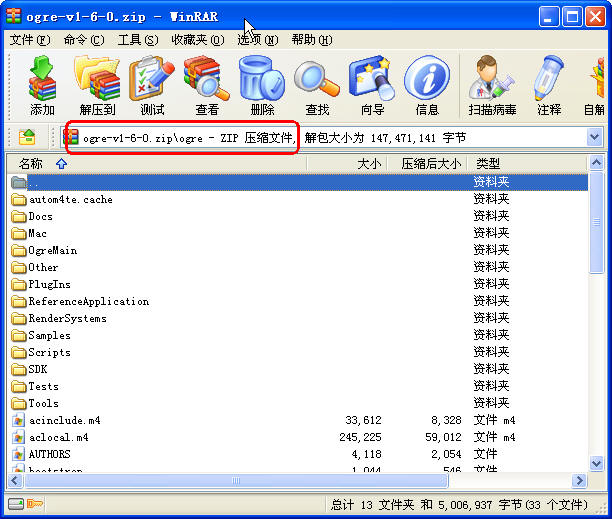The width and height of the screenshot is (612, 519).
Task: Click vertical scrollbar up arrow
Action: [x=596, y=162]
